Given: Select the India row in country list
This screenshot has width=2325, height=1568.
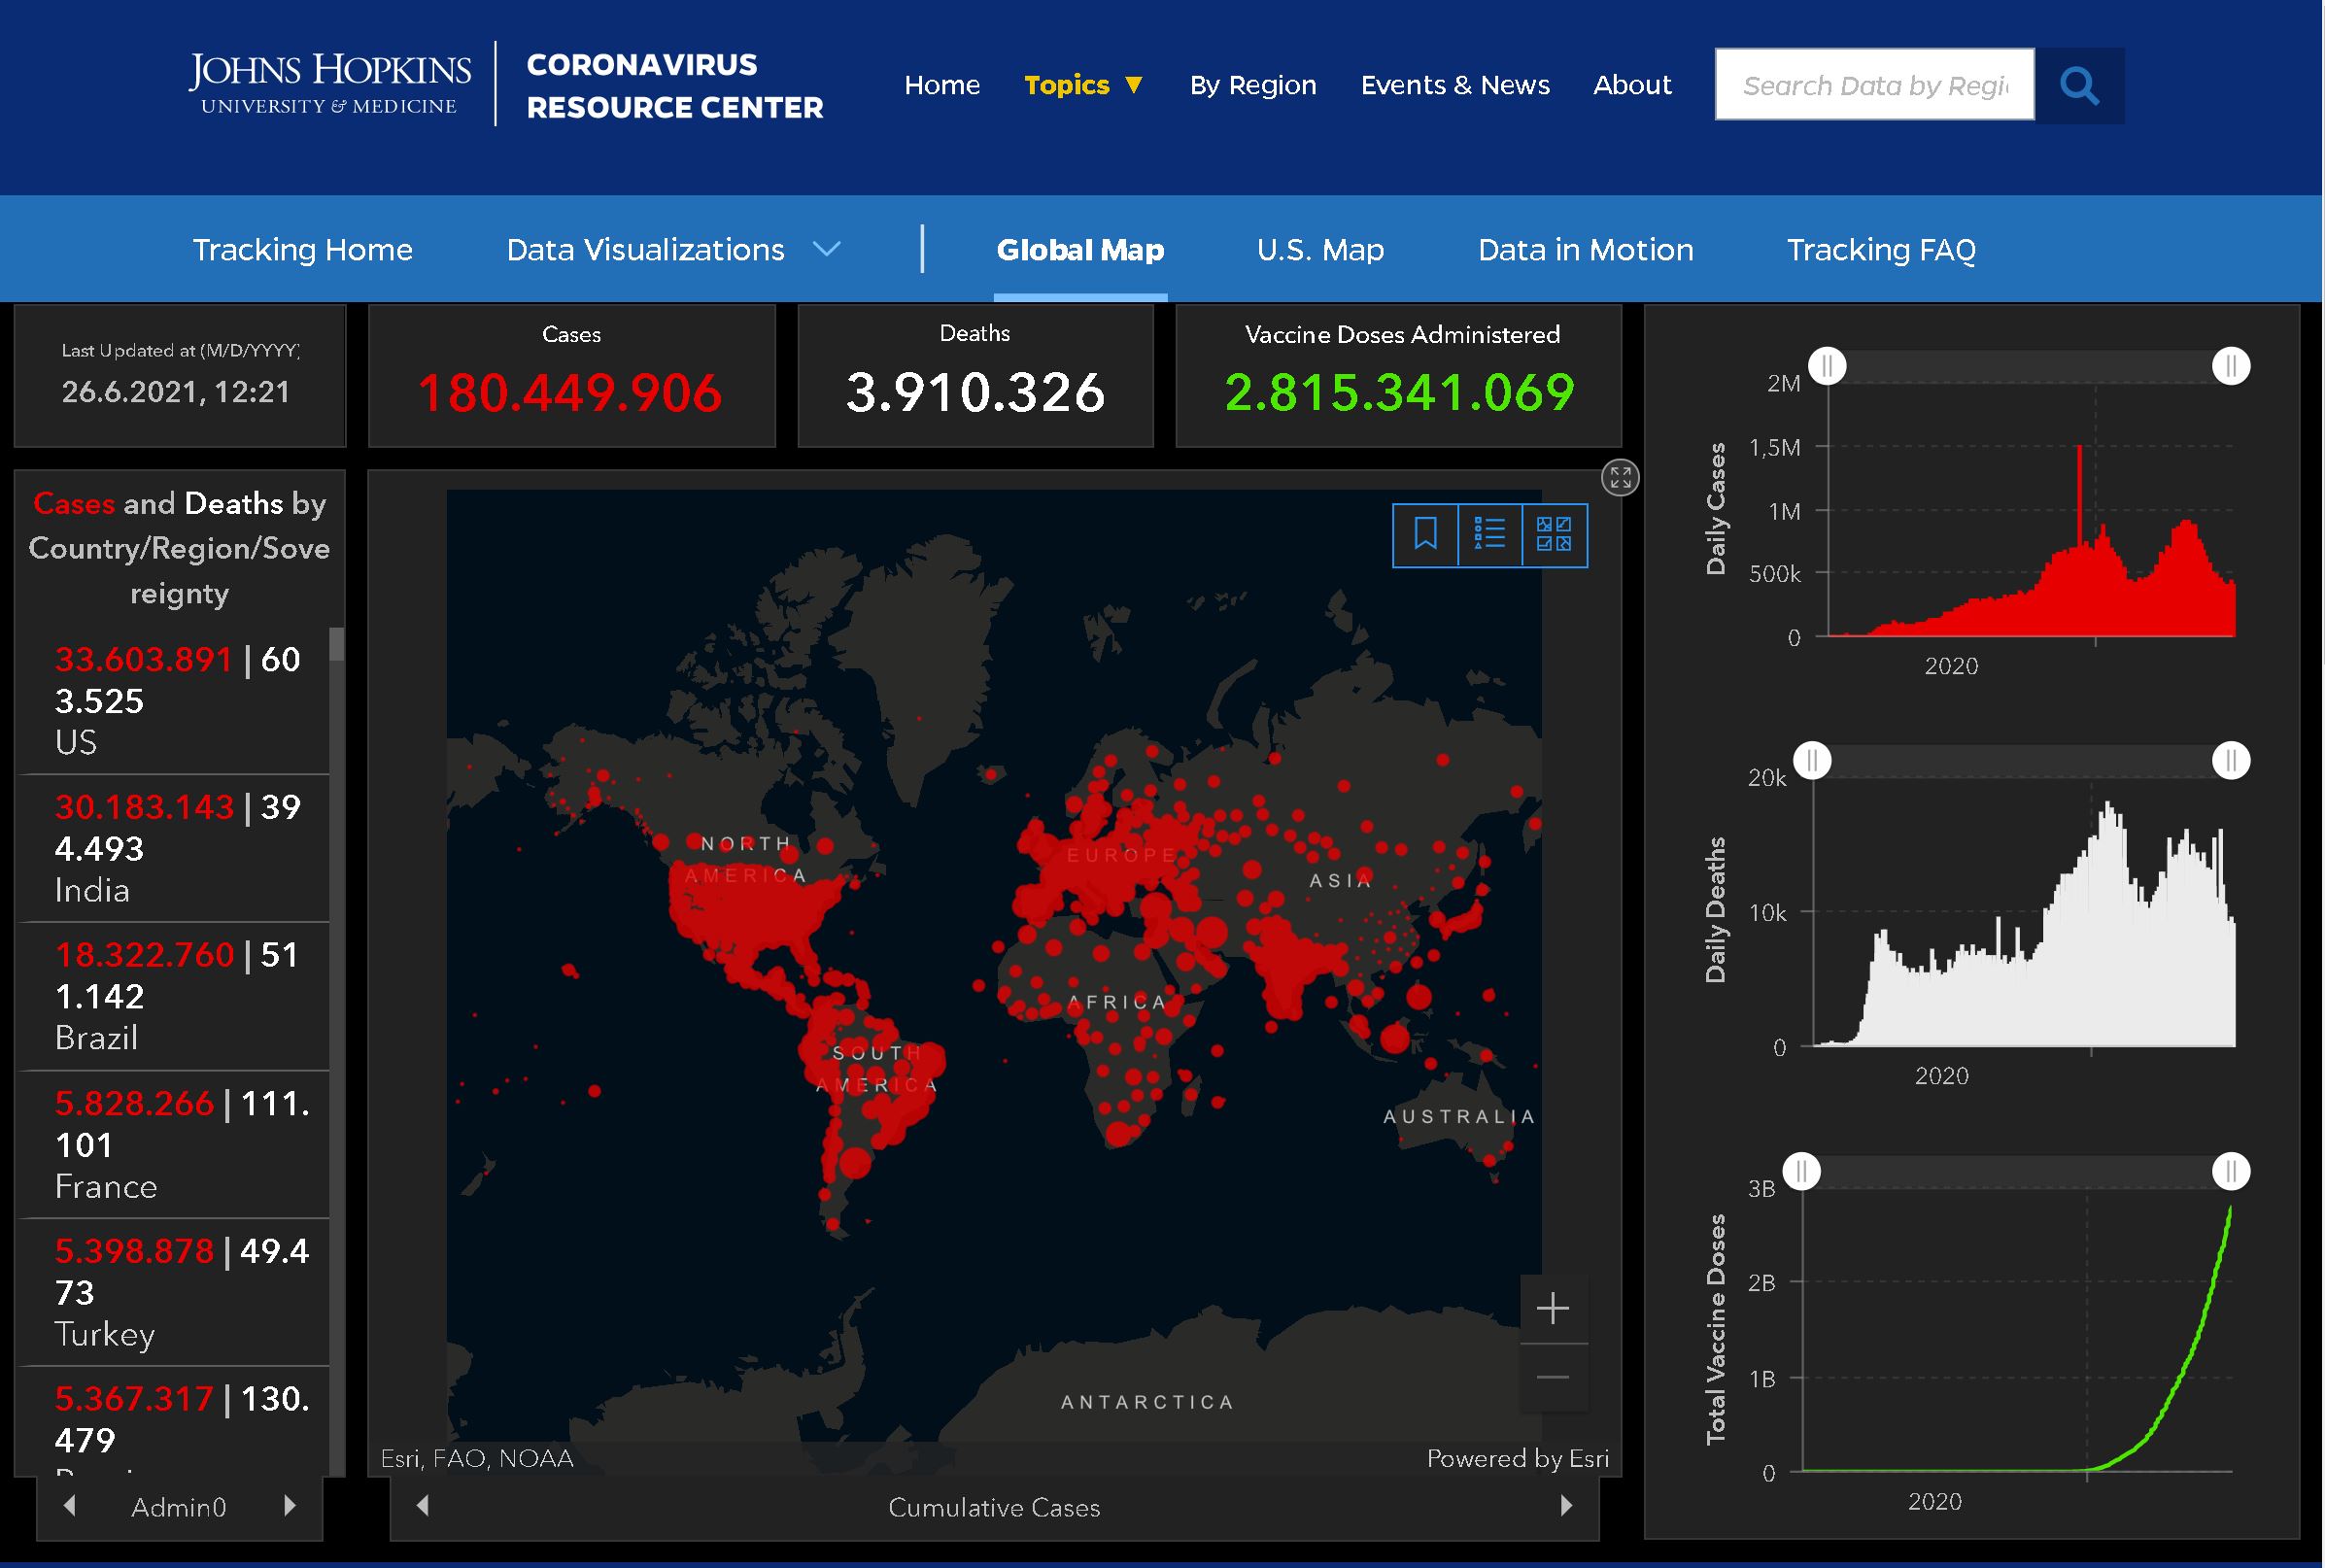Looking at the screenshot, I should point(175,848).
